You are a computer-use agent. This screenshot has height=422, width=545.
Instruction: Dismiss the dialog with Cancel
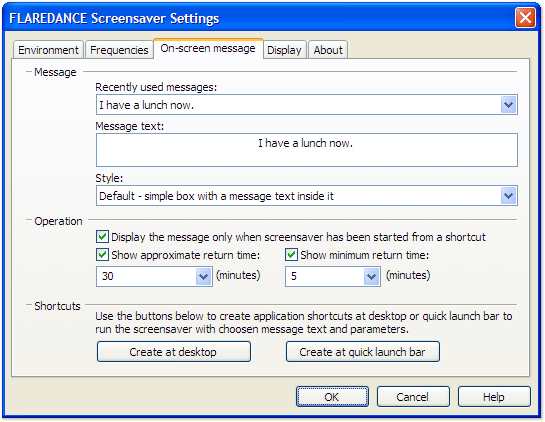click(413, 397)
